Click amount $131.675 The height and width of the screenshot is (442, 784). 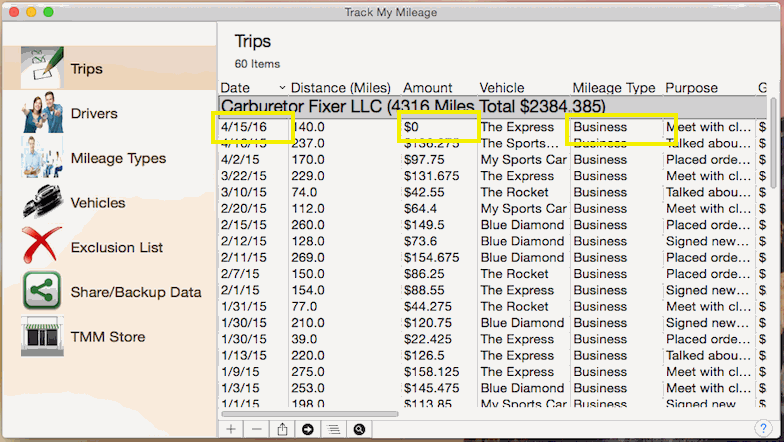pos(432,176)
